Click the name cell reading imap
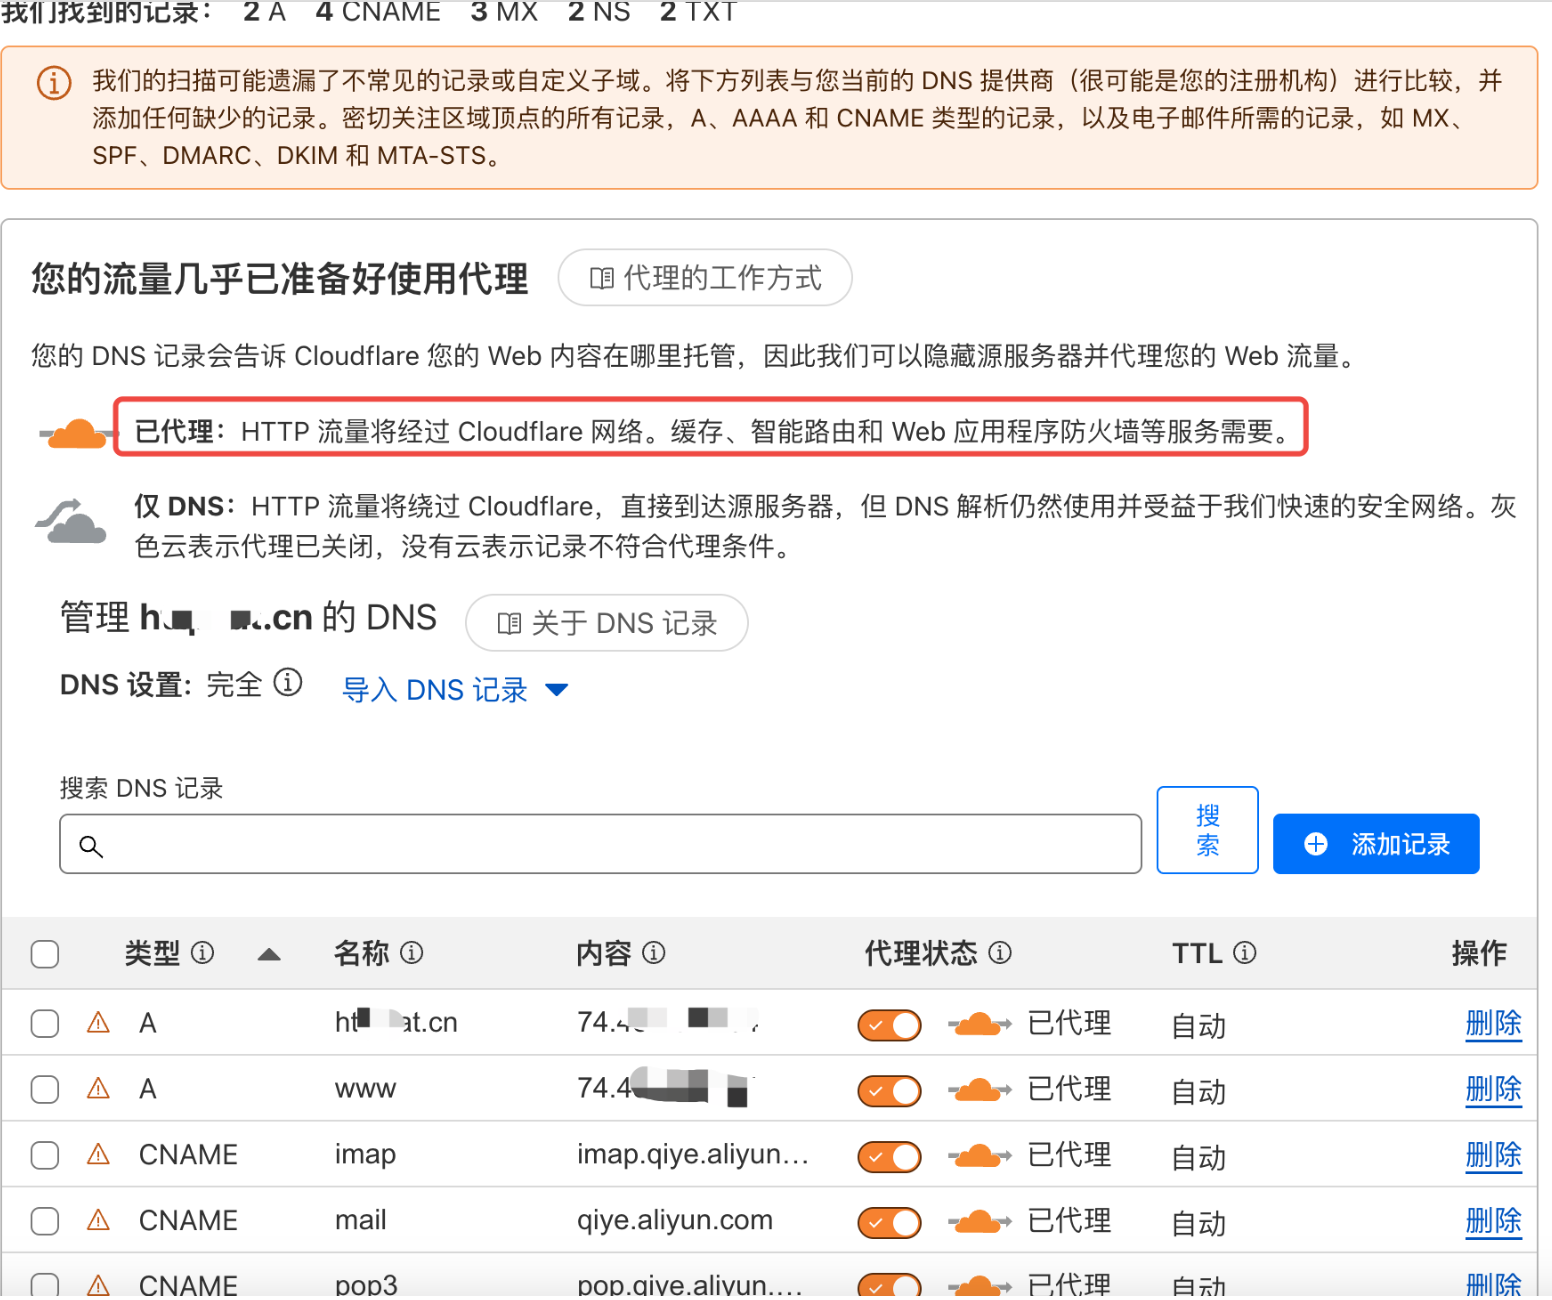Viewport: 1552px width, 1300px height. click(365, 1154)
